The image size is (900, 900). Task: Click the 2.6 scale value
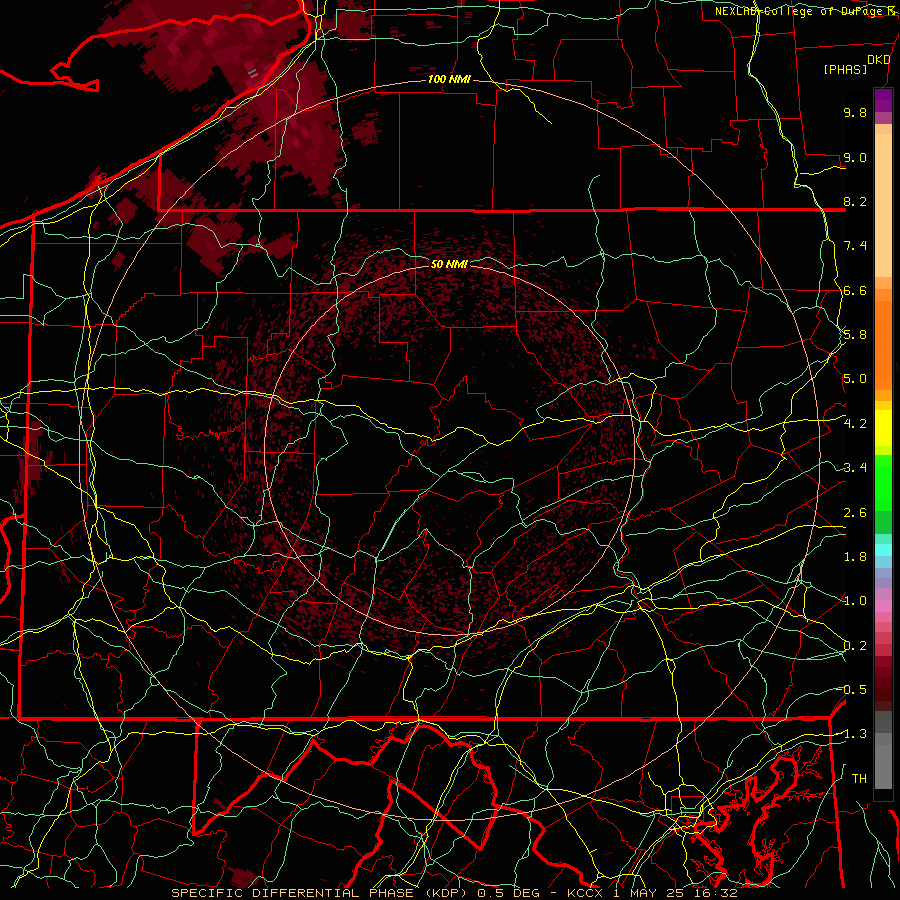855,513
